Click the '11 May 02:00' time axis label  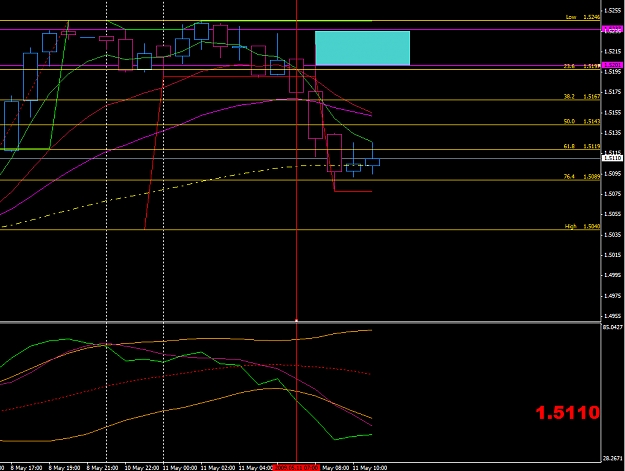tap(218, 468)
